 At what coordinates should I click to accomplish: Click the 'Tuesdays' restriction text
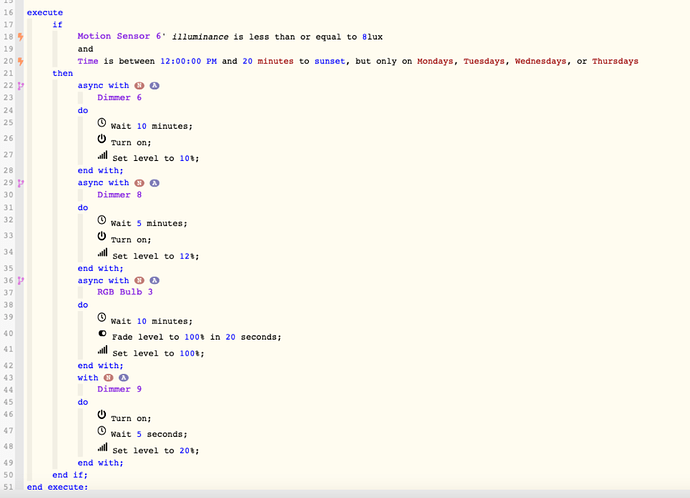coord(484,61)
